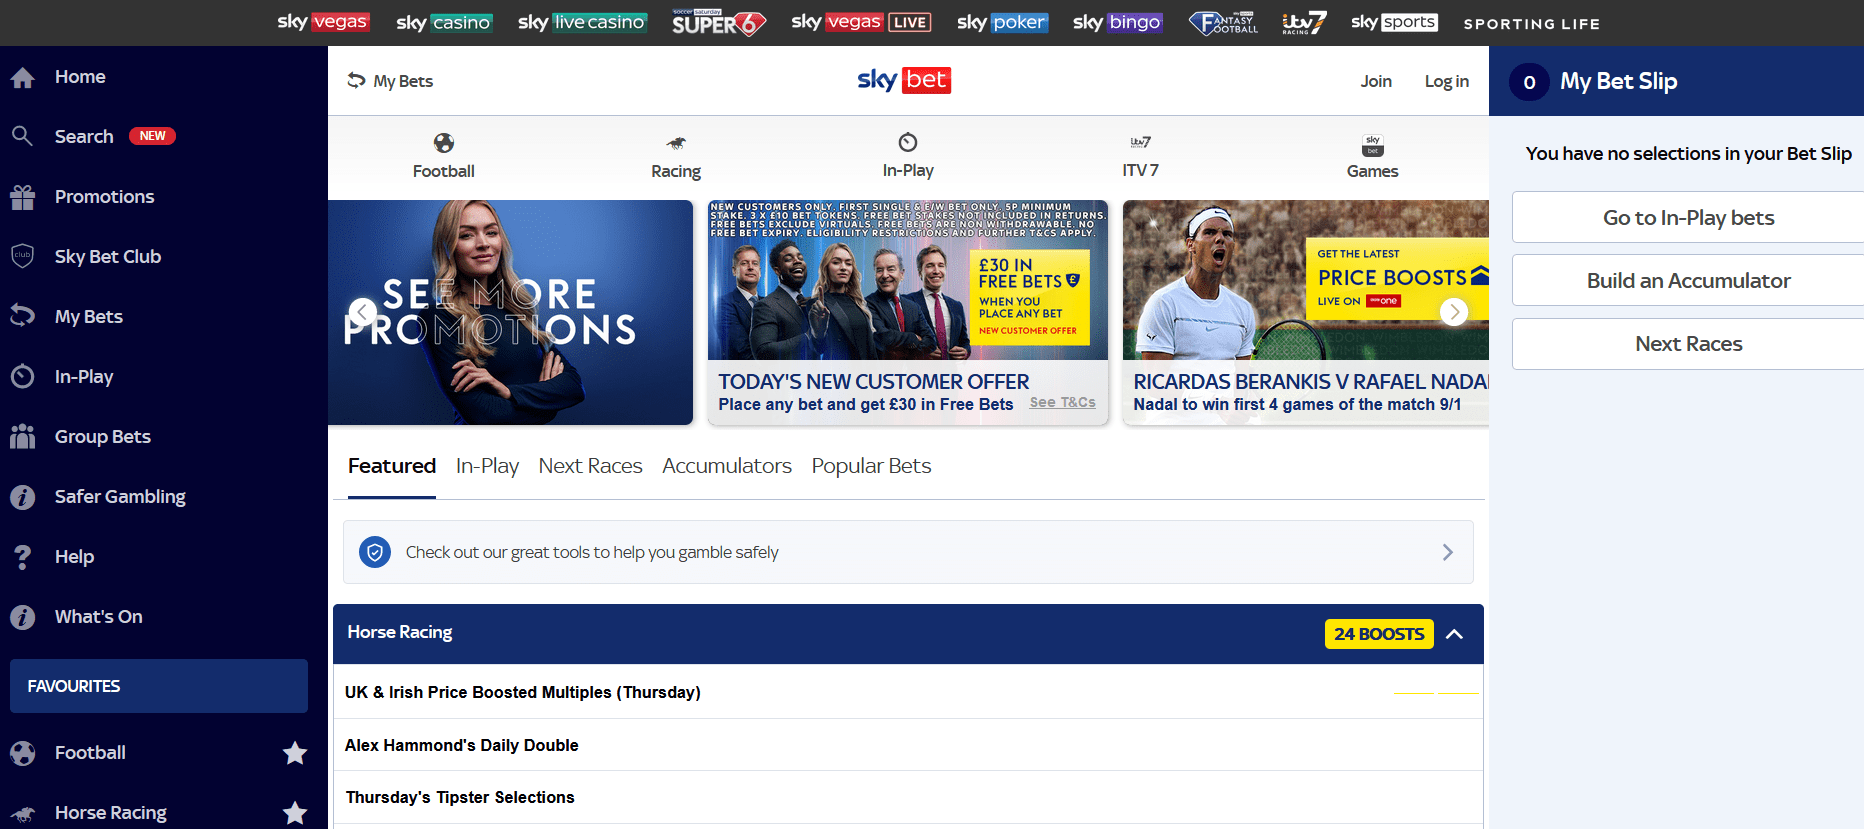Open the See More Promotions banner
Image resolution: width=1864 pixels, height=829 pixels.
pos(510,312)
